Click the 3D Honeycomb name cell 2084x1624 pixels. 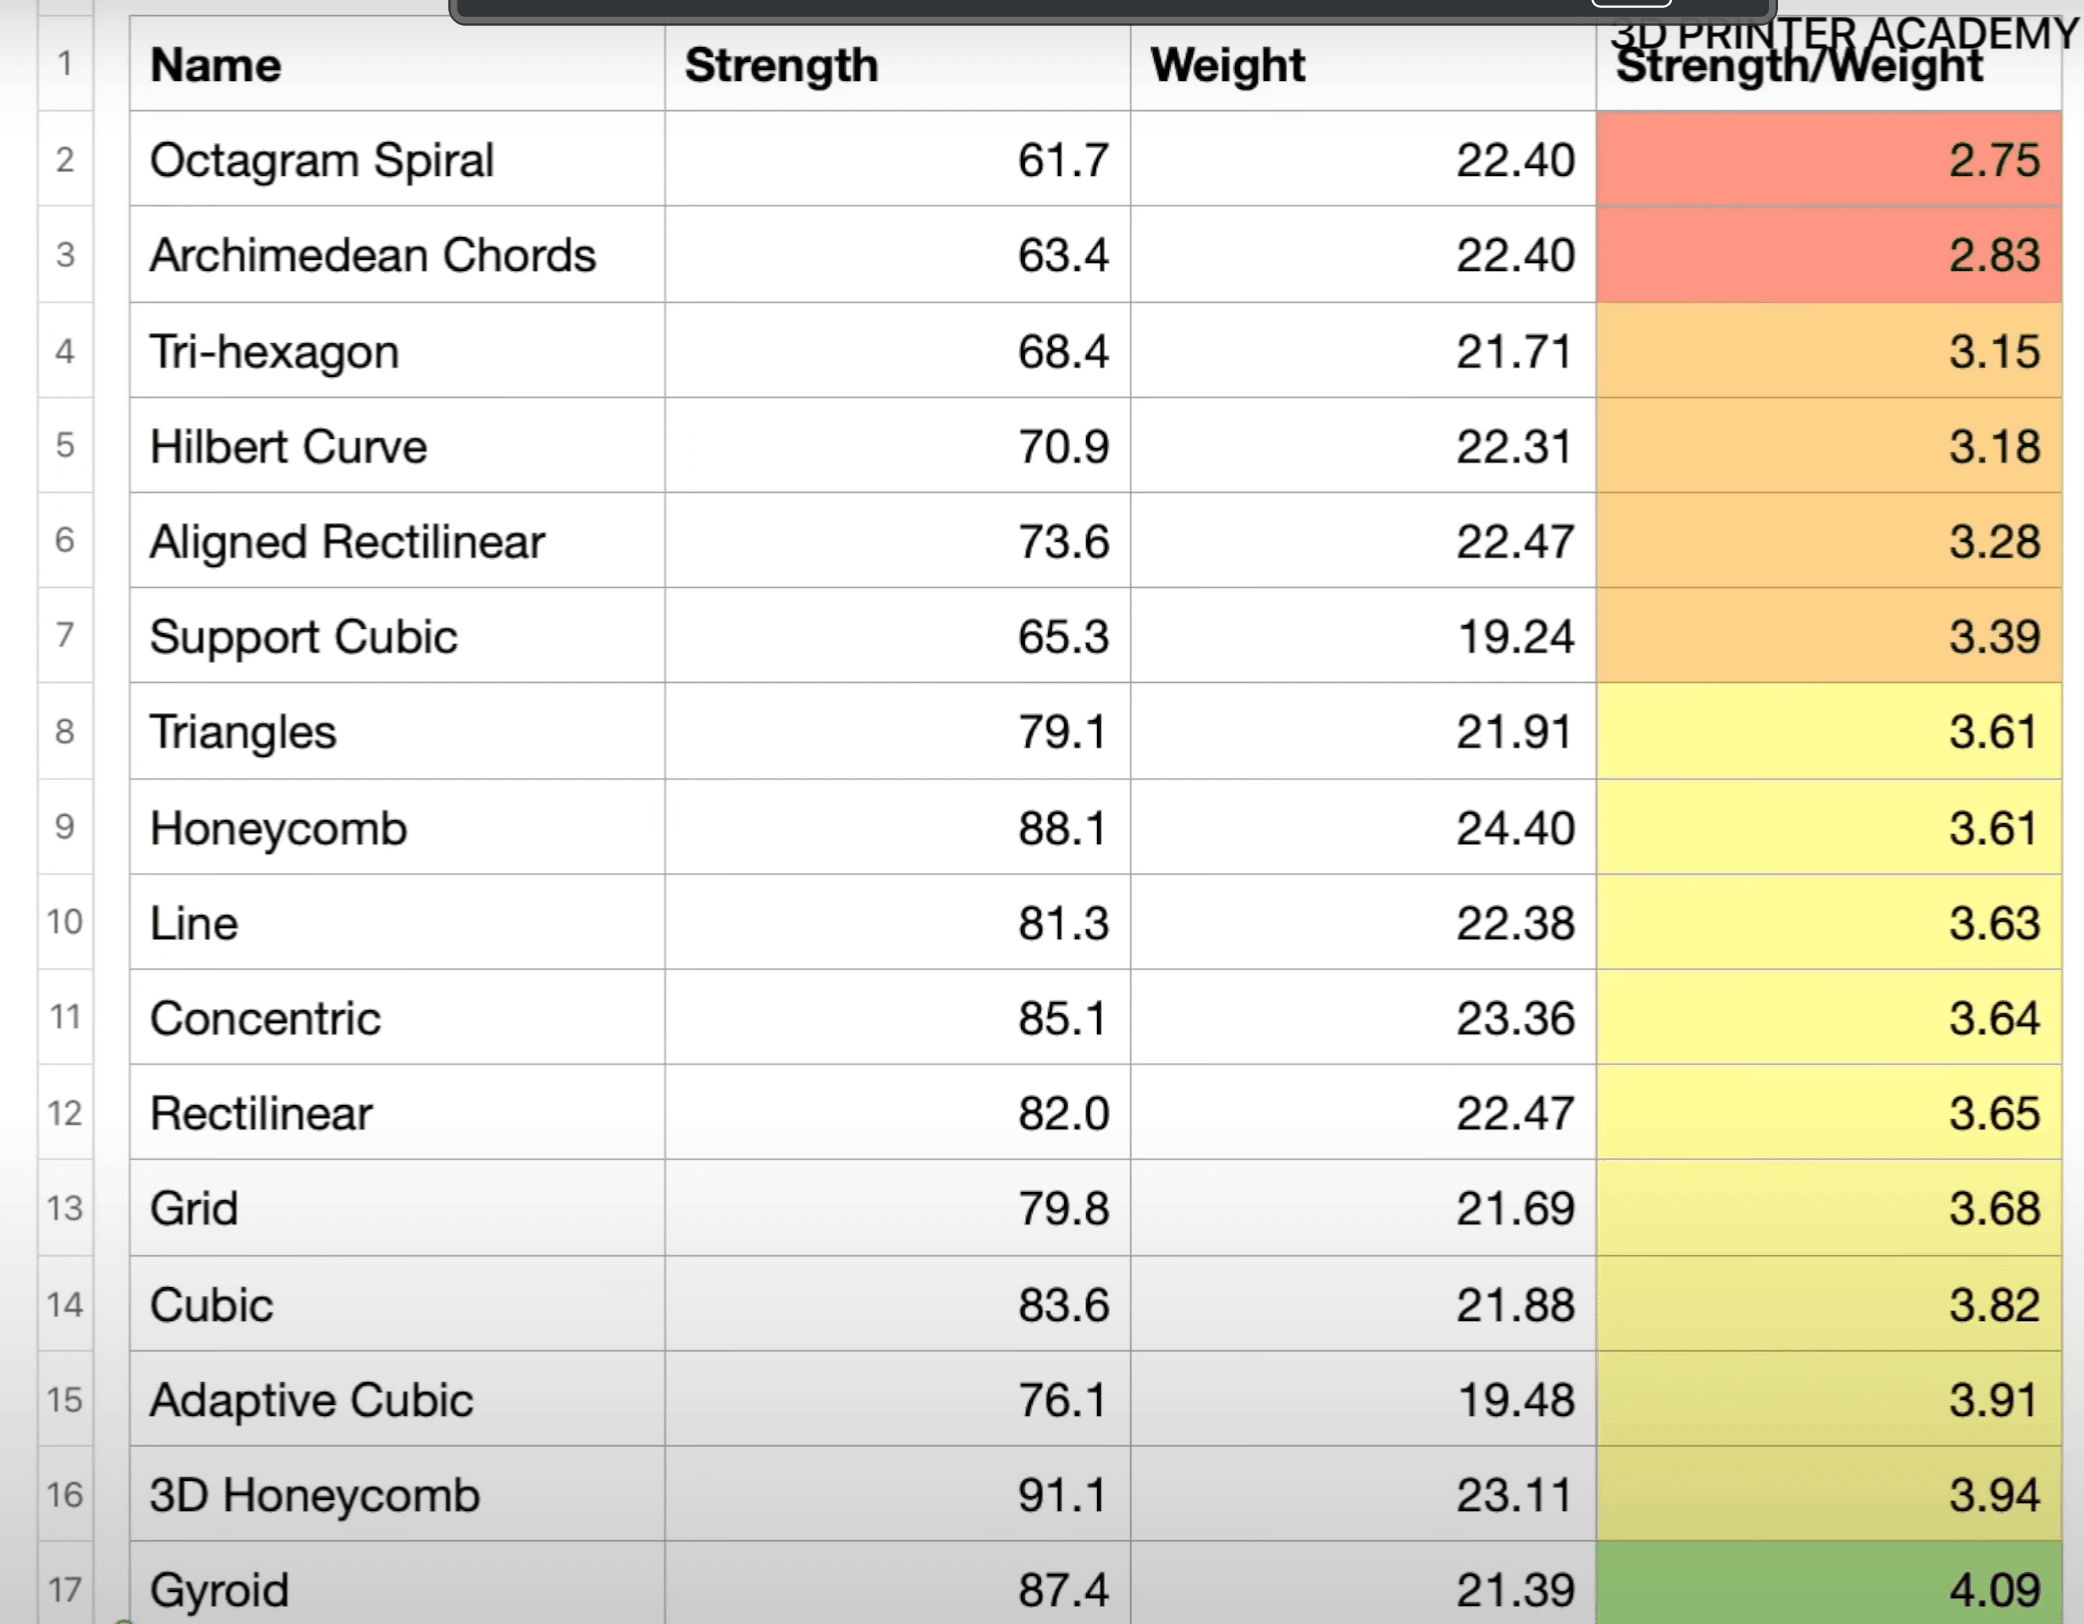(396, 1495)
